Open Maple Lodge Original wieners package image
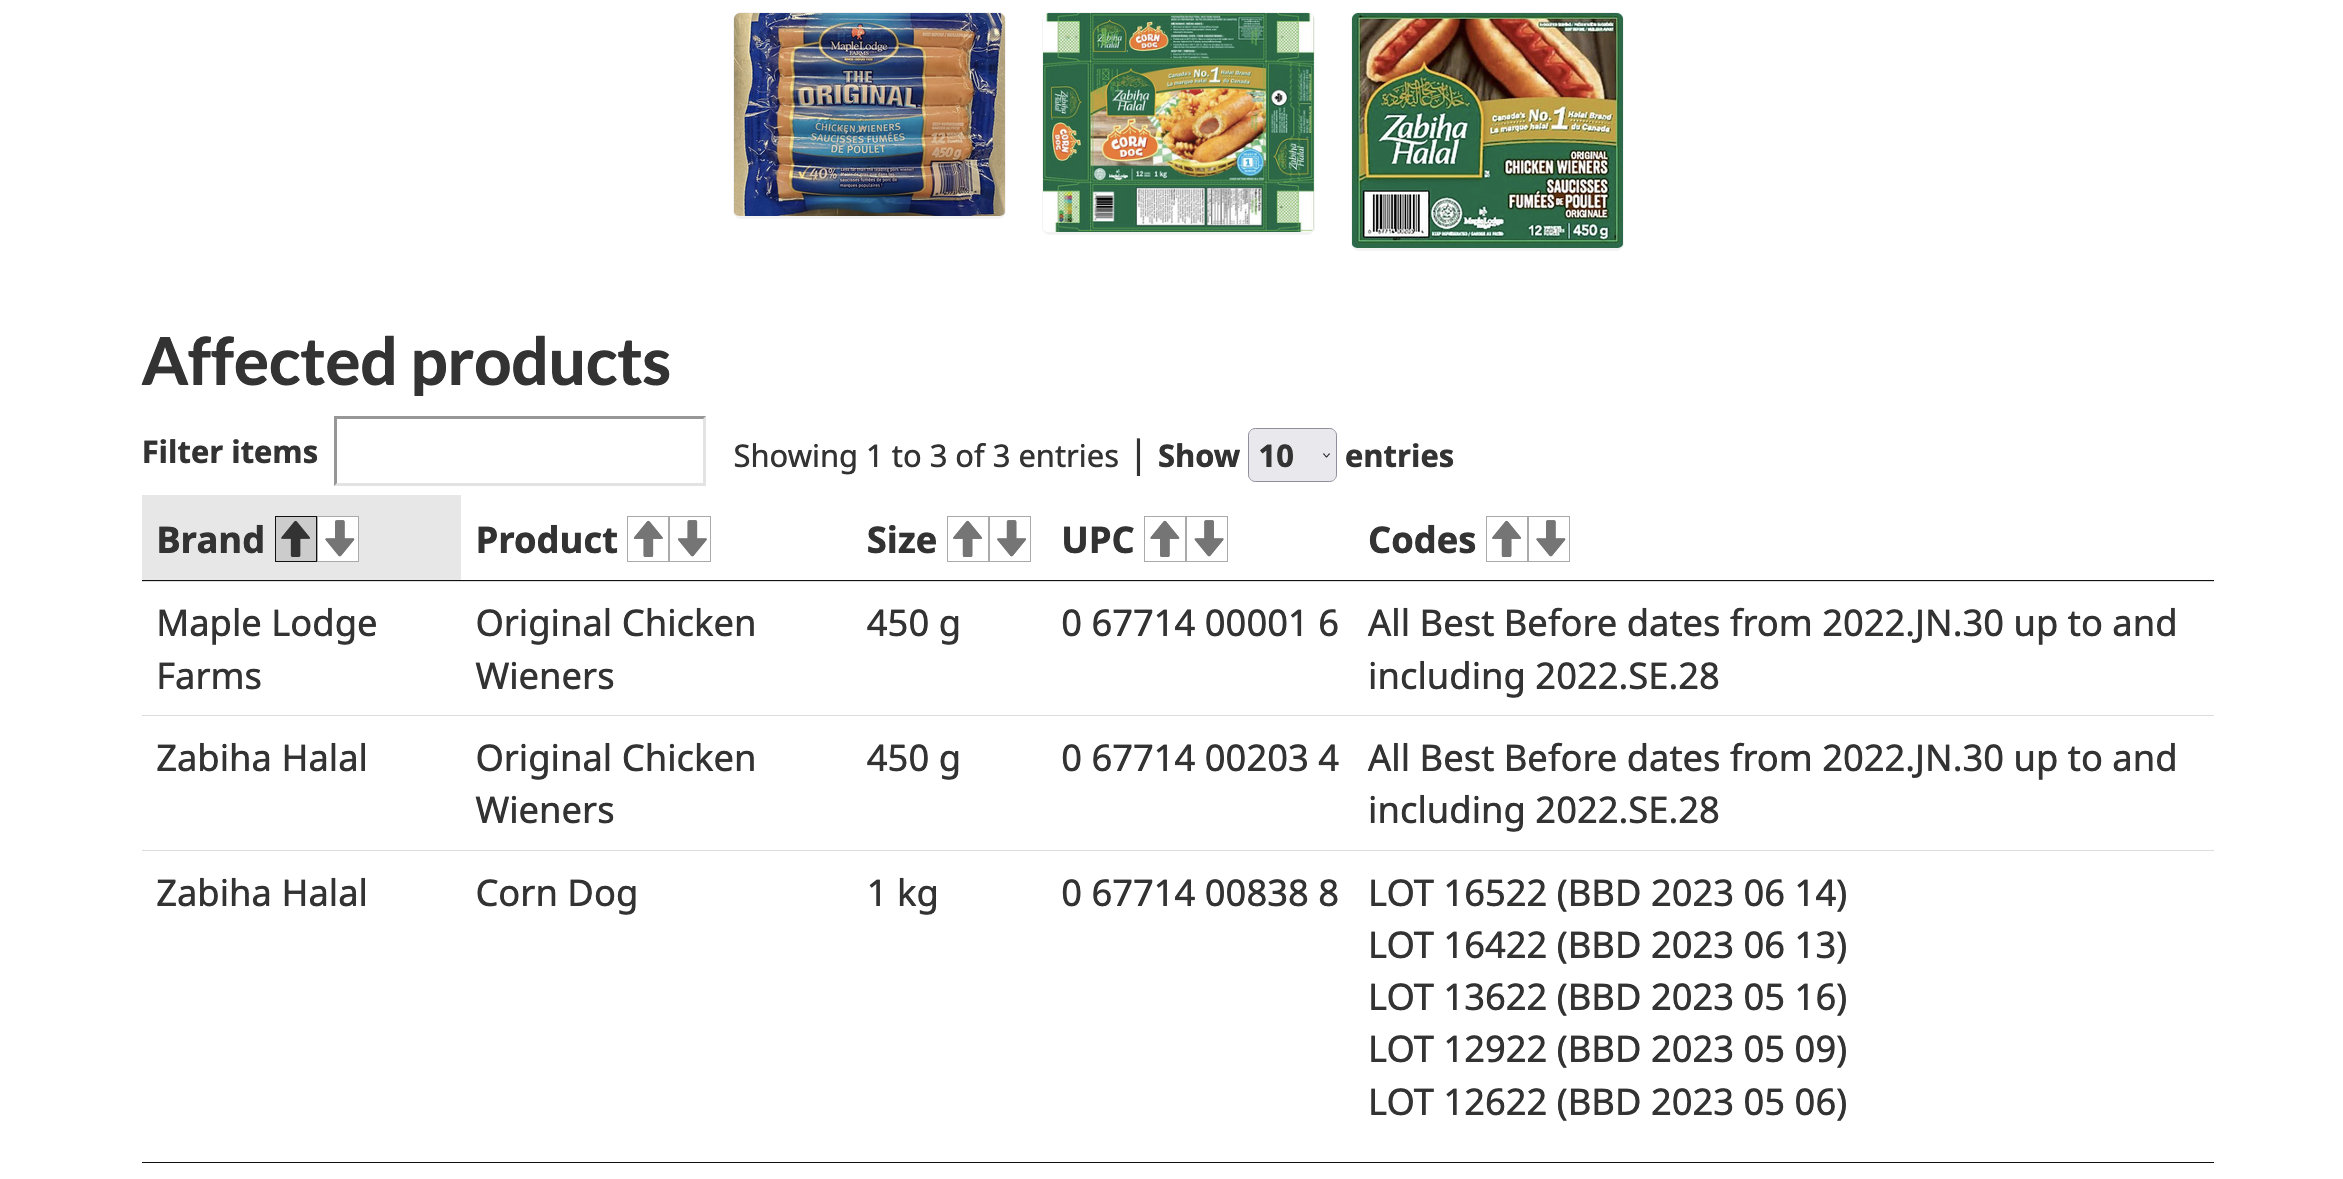Screen dimensions: 2343x1179 869,114
